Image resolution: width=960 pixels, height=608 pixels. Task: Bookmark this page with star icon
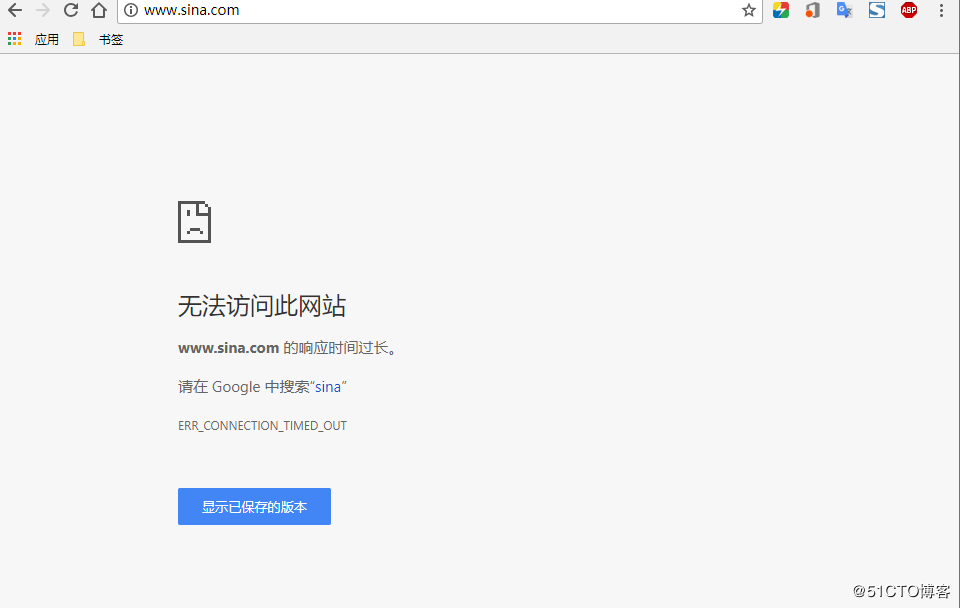pos(749,10)
